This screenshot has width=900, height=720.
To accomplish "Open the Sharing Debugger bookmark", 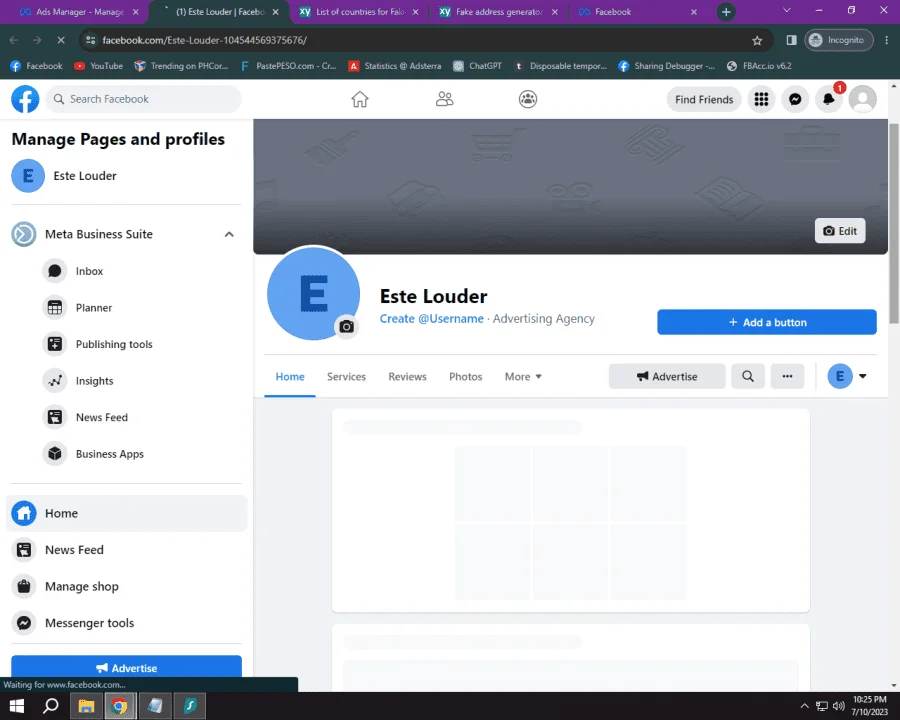I will (x=666, y=66).
